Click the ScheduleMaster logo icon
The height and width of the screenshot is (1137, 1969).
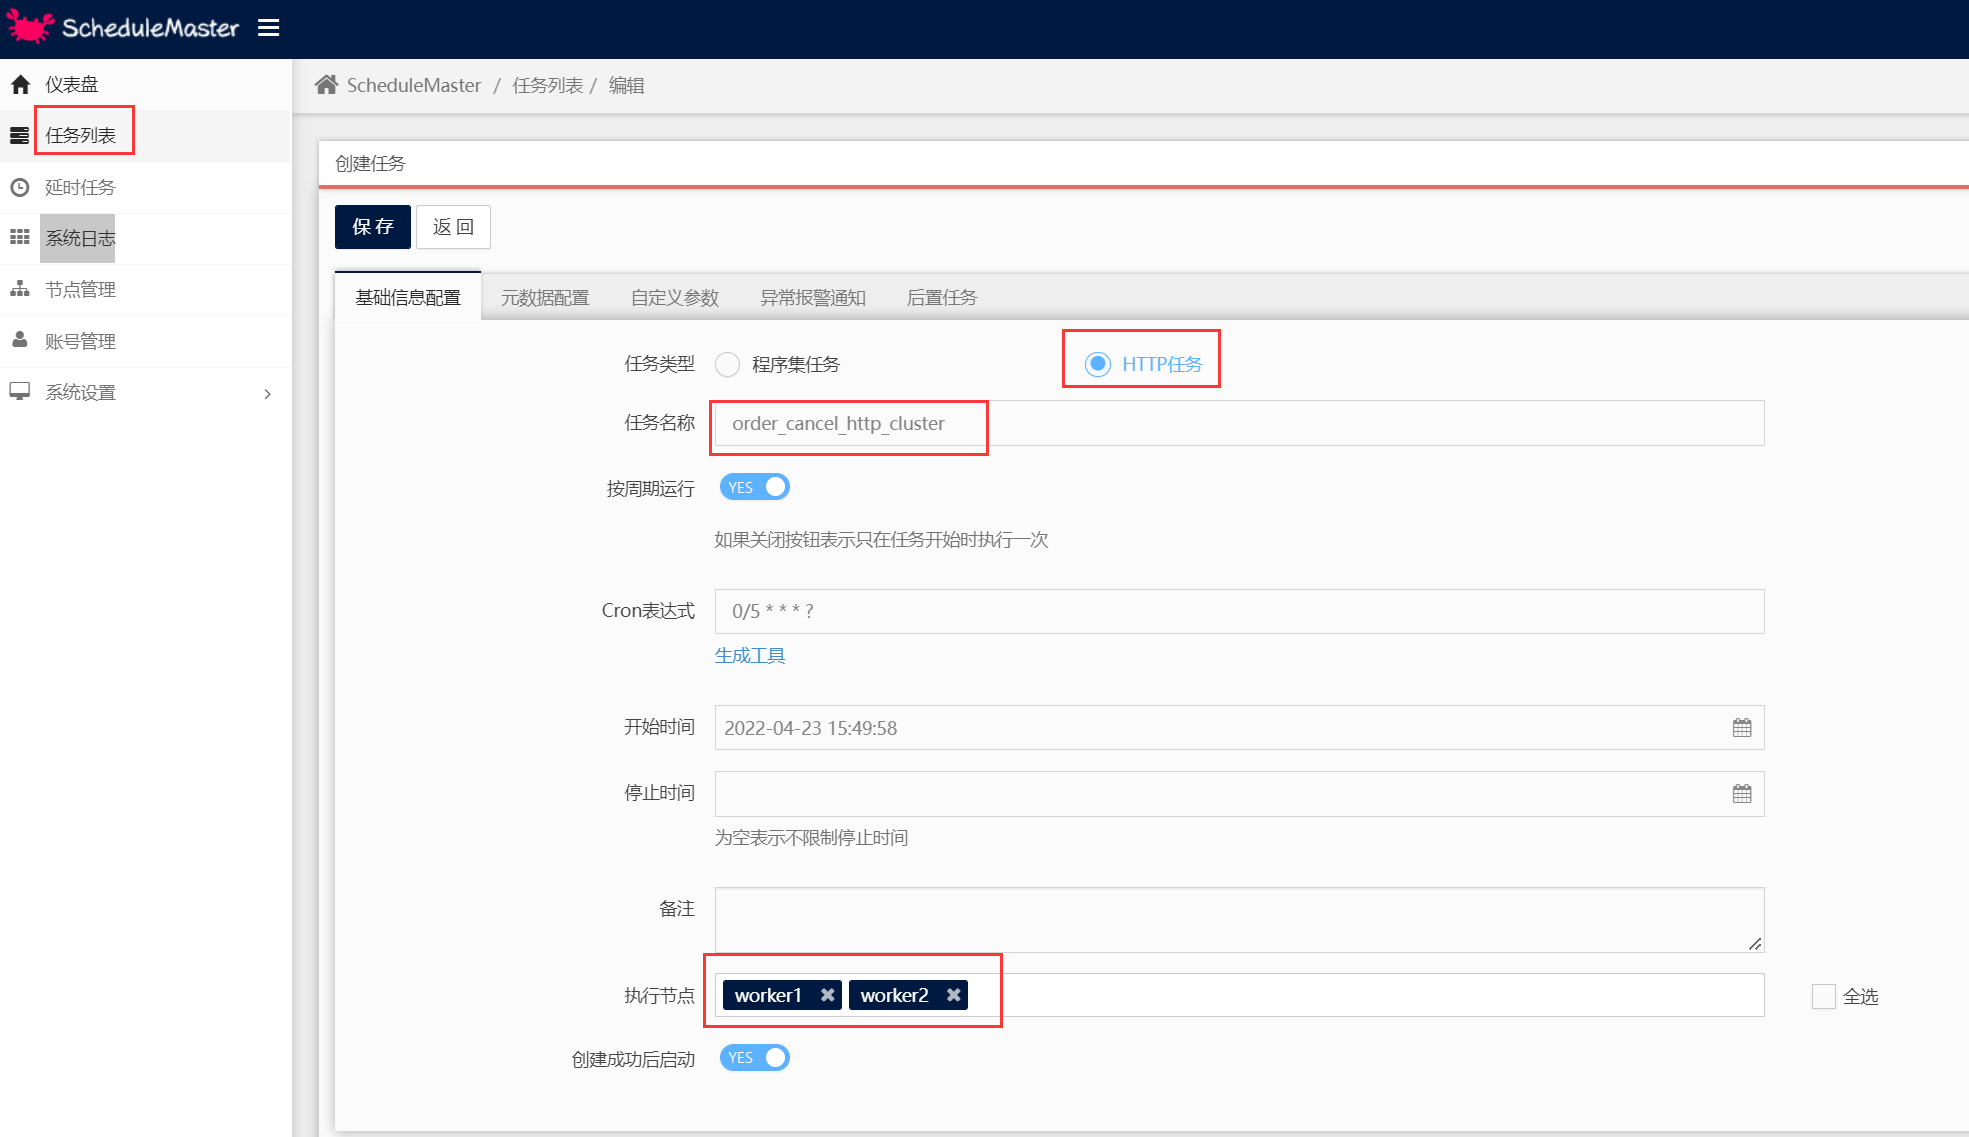[30, 27]
